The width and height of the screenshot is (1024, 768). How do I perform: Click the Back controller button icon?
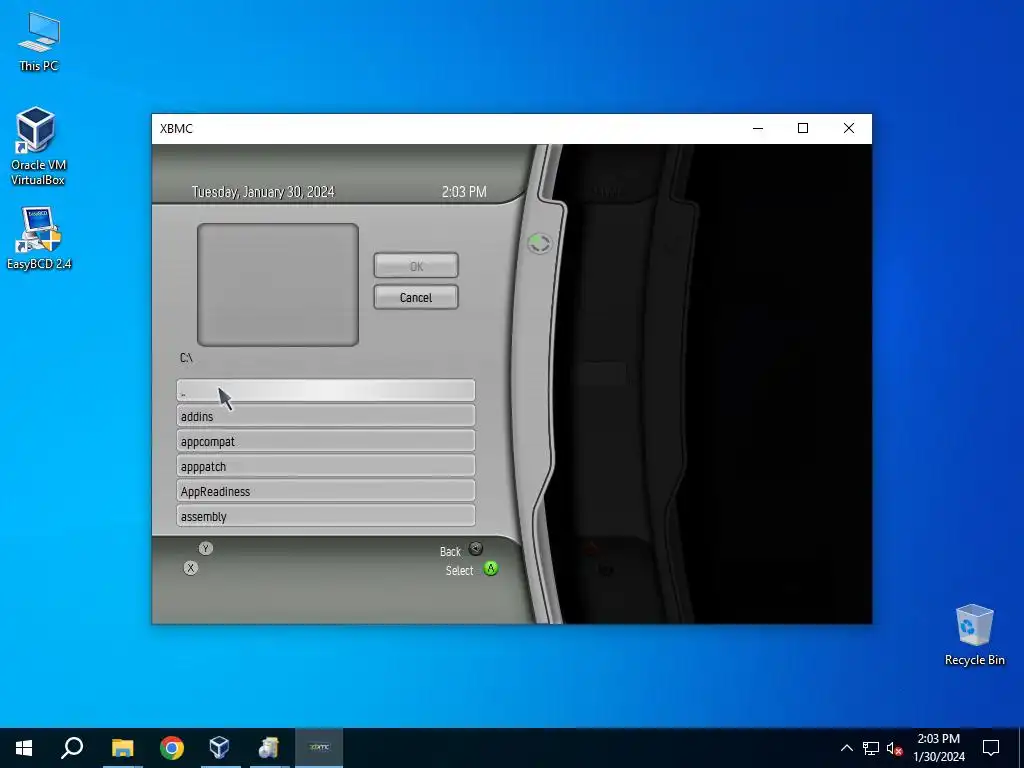(x=476, y=549)
